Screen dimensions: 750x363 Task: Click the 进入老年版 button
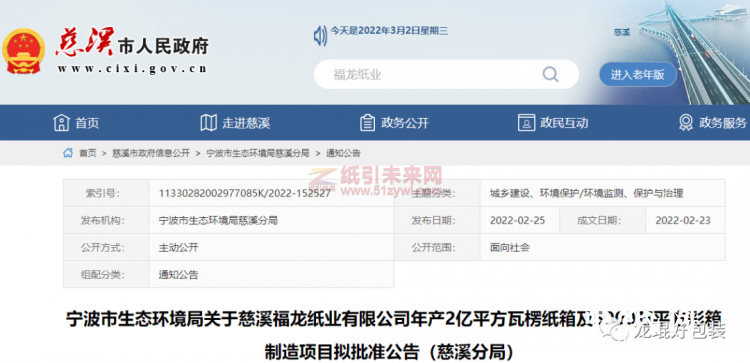(x=638, y=75)
